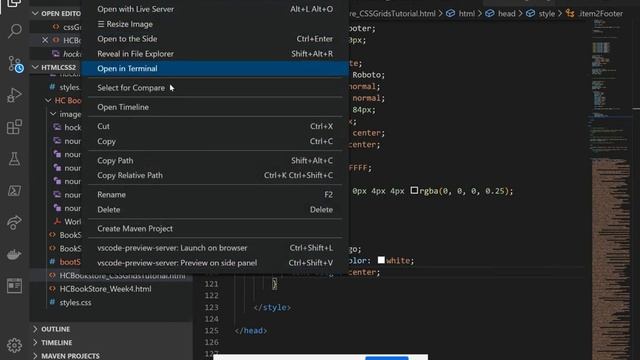Choose Open in Terminal
Screen dimensions: 640x360
coord(215,69)
